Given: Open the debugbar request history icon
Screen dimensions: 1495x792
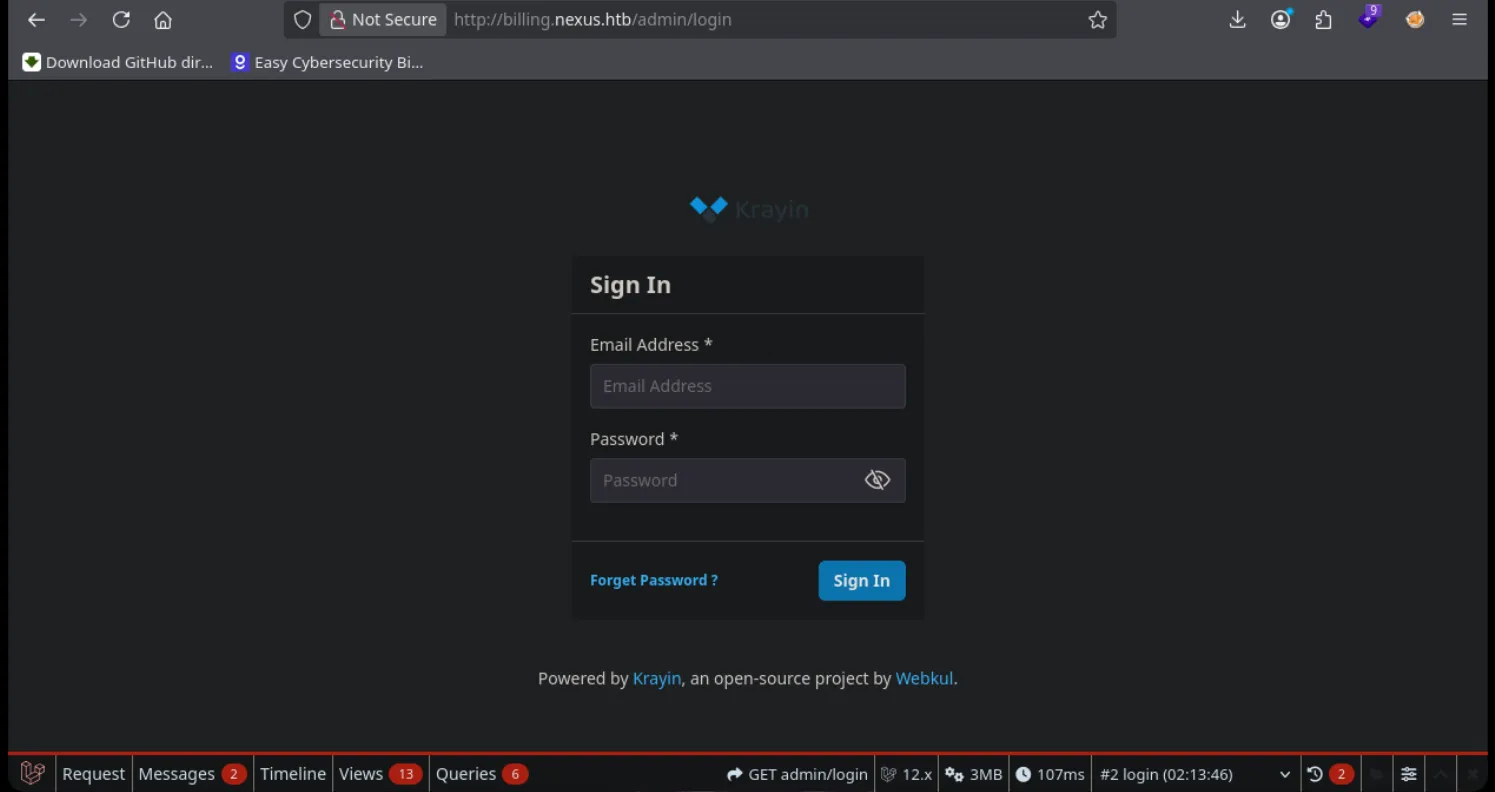Looking at the screenshot, I should tap(1330, 774).
